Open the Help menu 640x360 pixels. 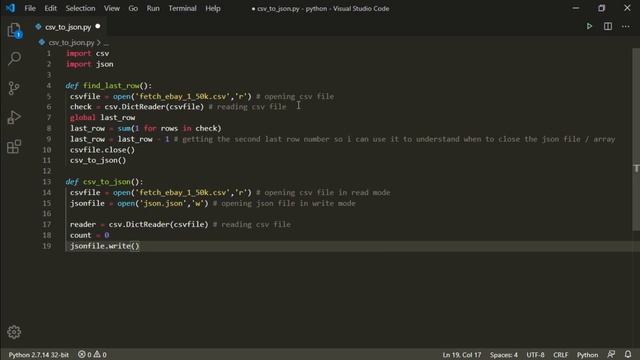pyautogui.click(x=213, y=8)
